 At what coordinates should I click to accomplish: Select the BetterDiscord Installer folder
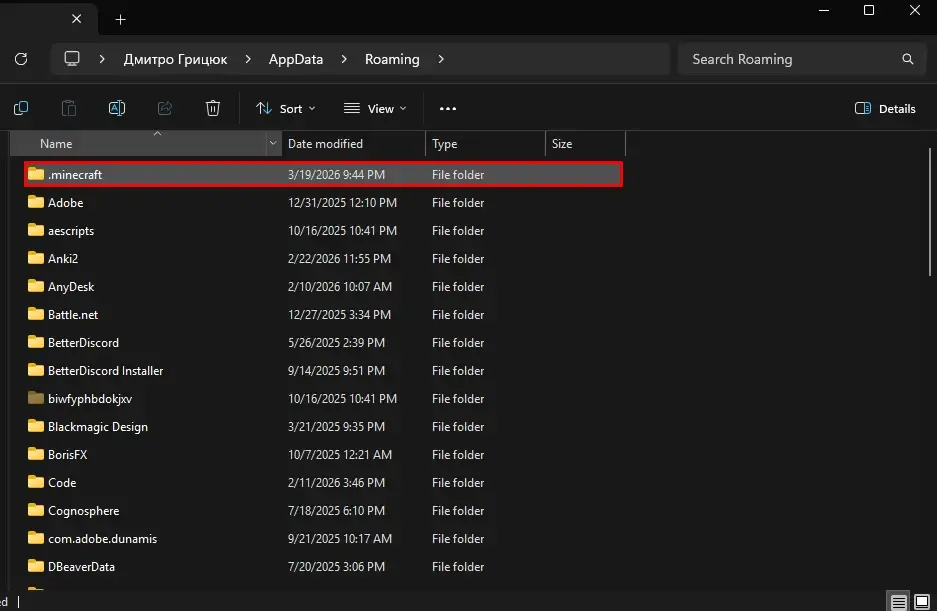pyautogui.click(x=105, y=370)
